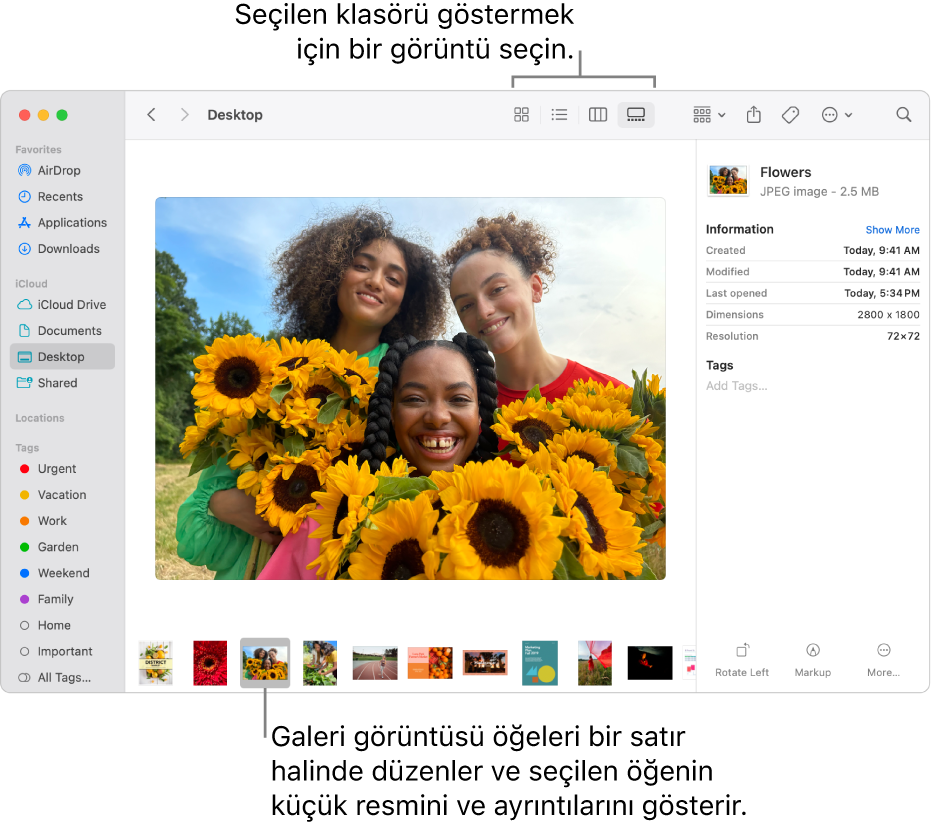Select the orange Work tag

[x=62, y=521]
